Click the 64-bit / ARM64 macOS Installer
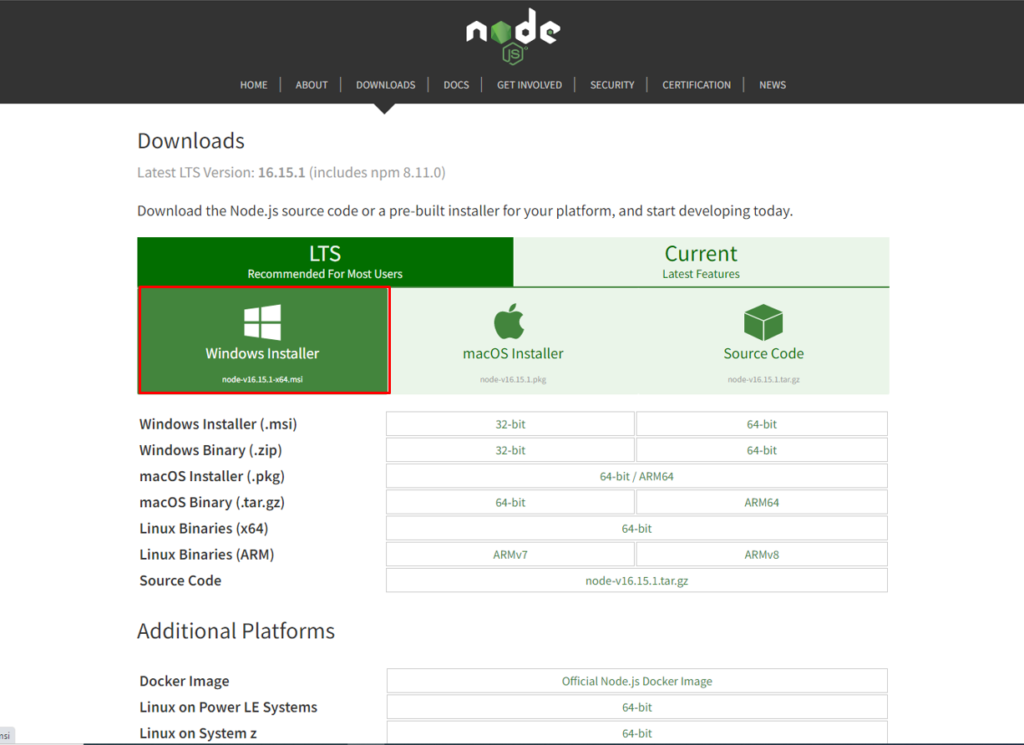 (636, 476)
